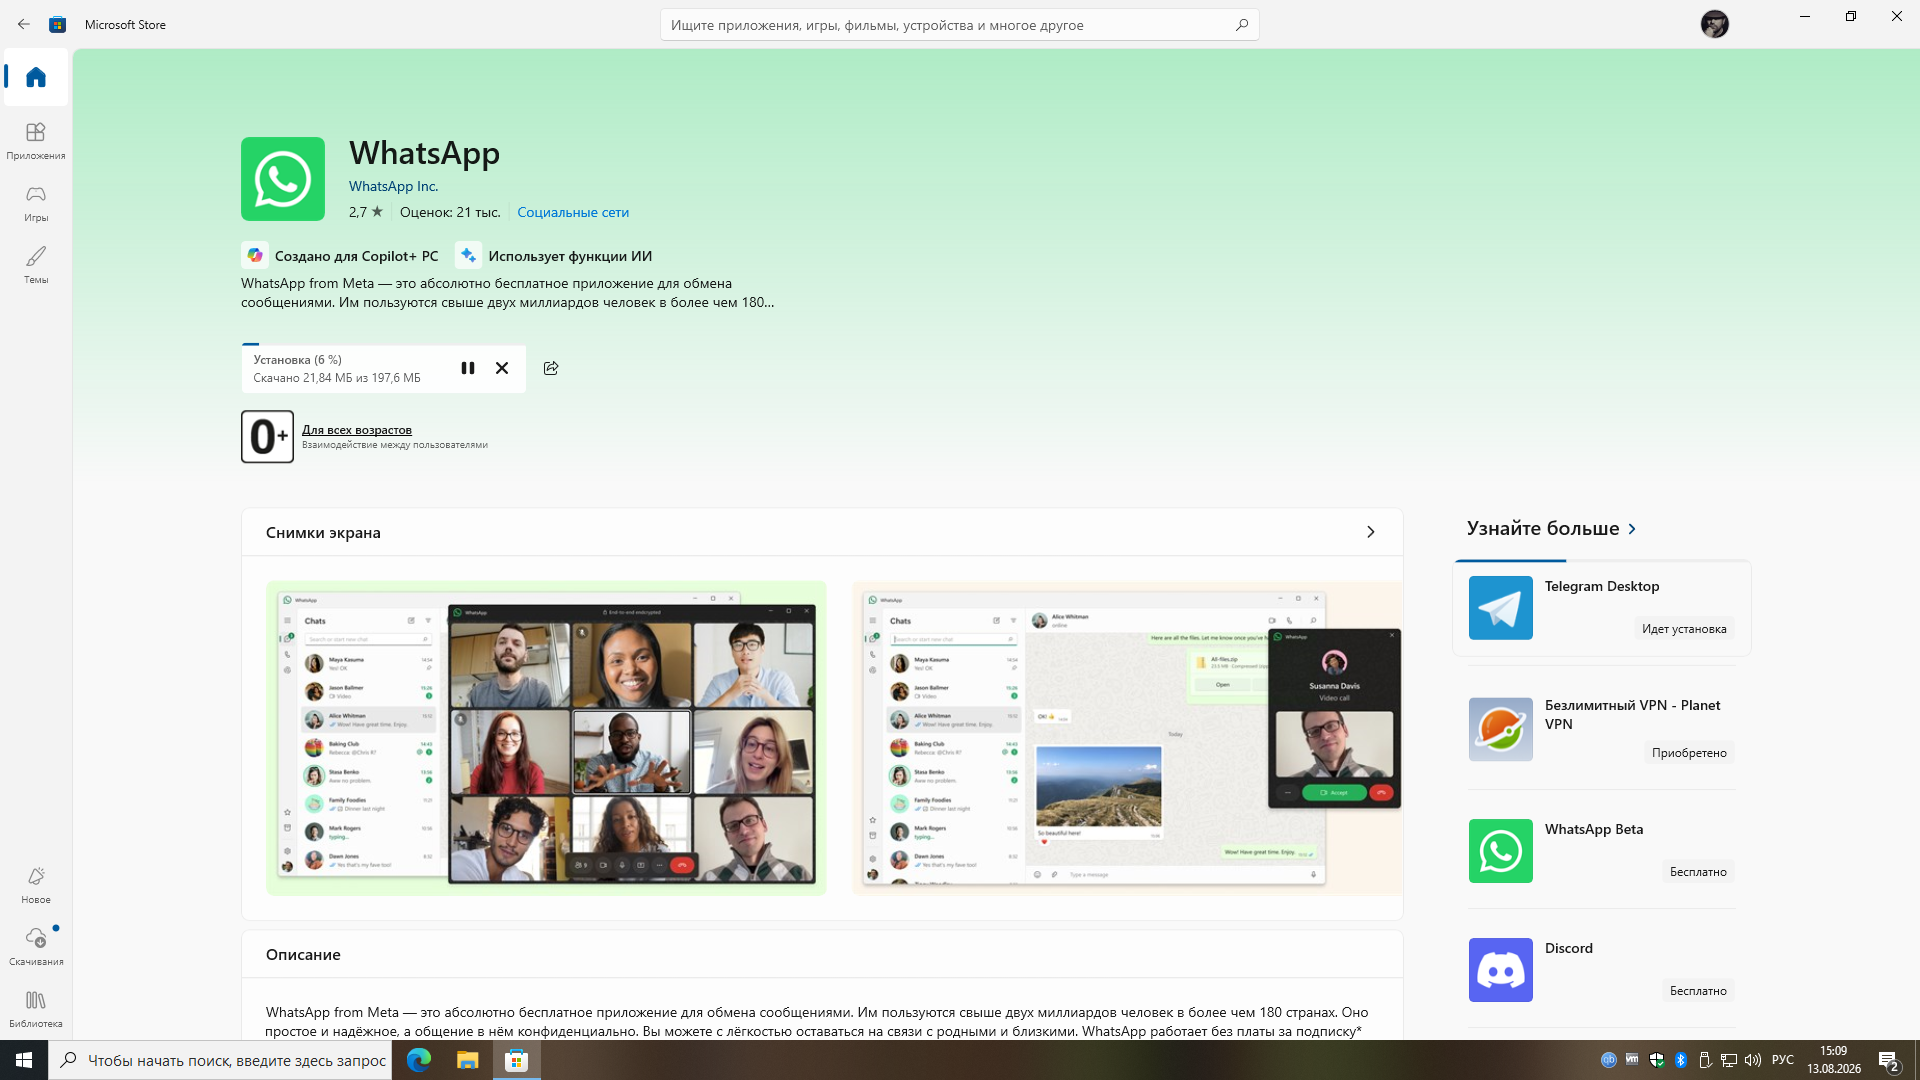
Task: Open the Planet VPN app icon
Action: [x=1500, y=729]
